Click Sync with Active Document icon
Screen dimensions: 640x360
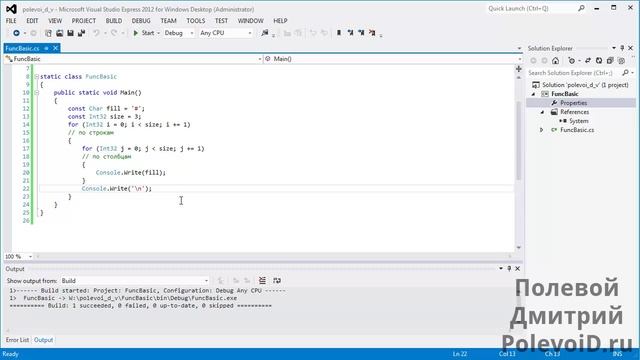click(588, 61)
